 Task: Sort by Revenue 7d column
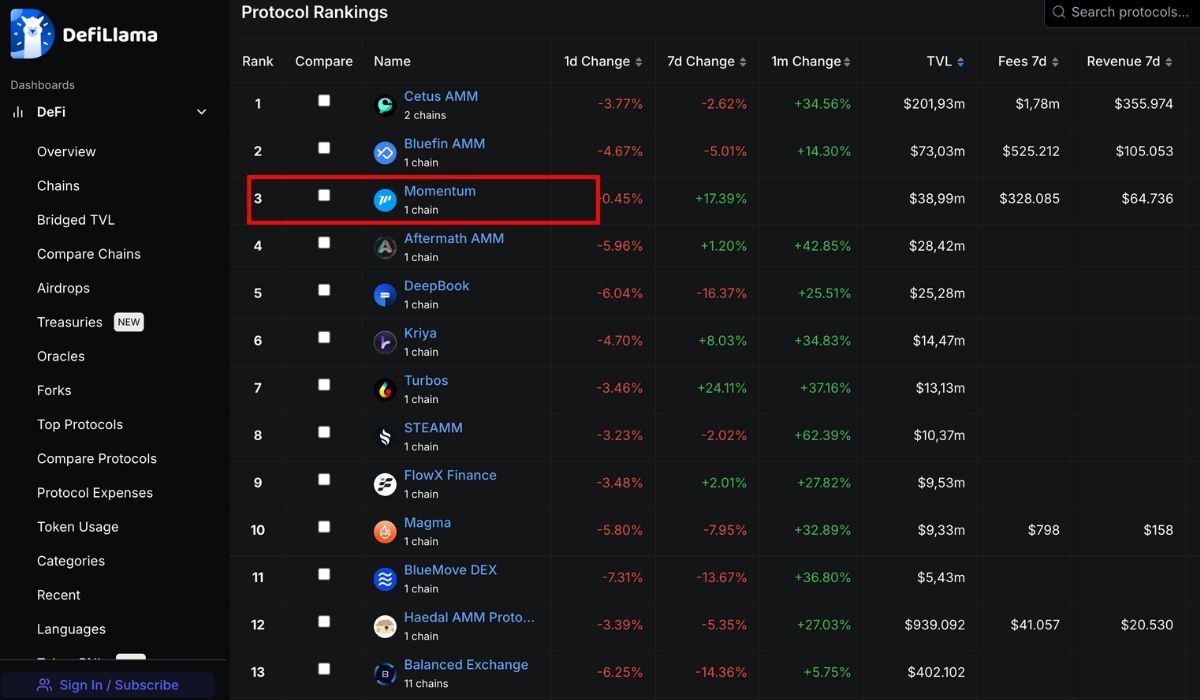click(1130, 61)
